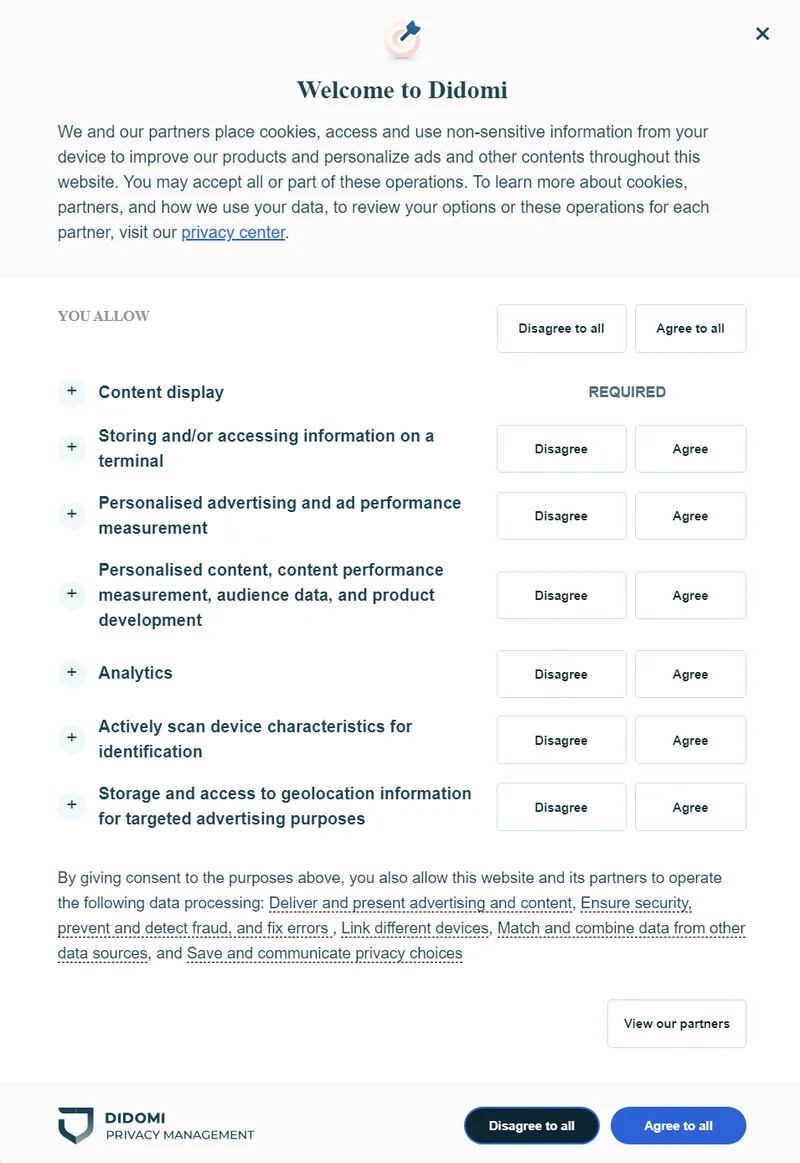The height and width of the screenshot is (1163, 800).
Task: Open the Link different devices details
Action: [x=414, y=928]
